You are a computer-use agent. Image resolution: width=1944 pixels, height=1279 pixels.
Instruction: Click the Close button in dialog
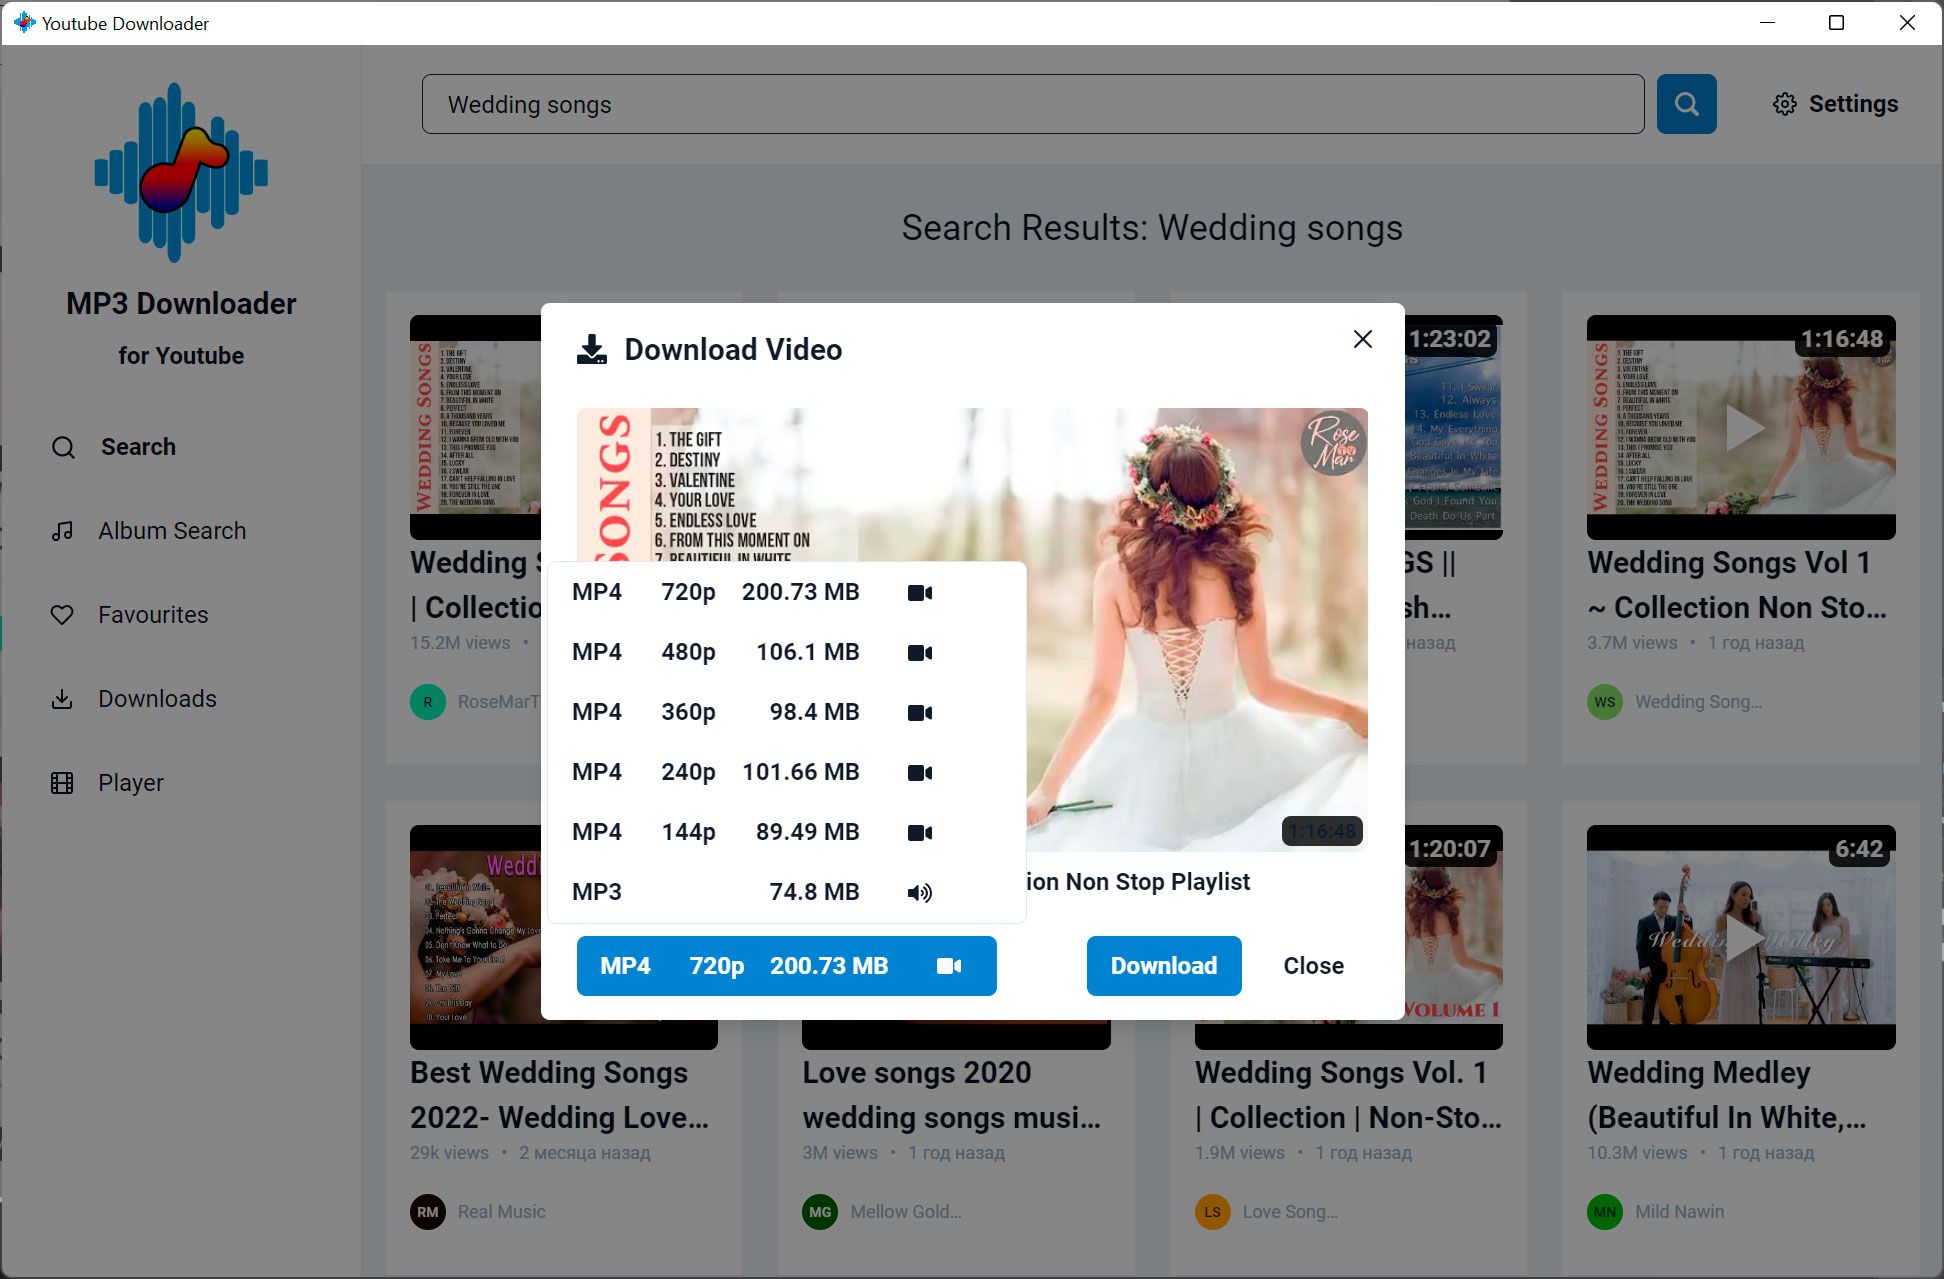tap(1313, 965)
